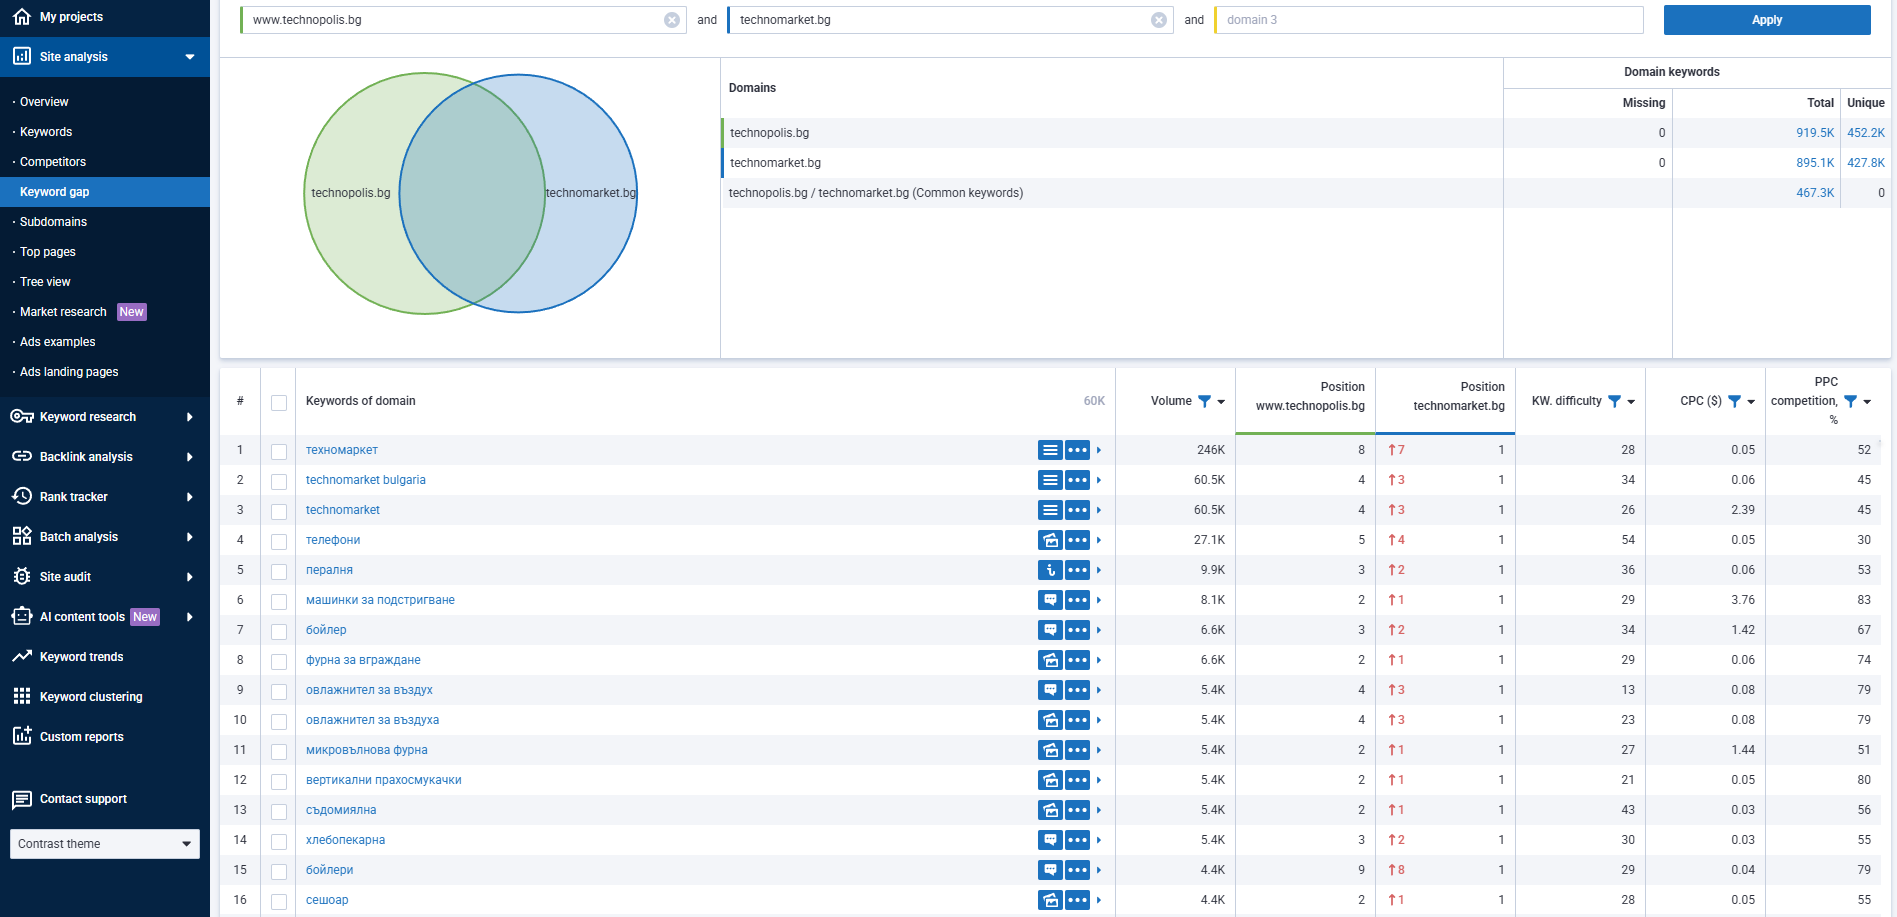Expand the Rank tracker submenu arrow
1897x917 pixels.
(x=190, y=497)
